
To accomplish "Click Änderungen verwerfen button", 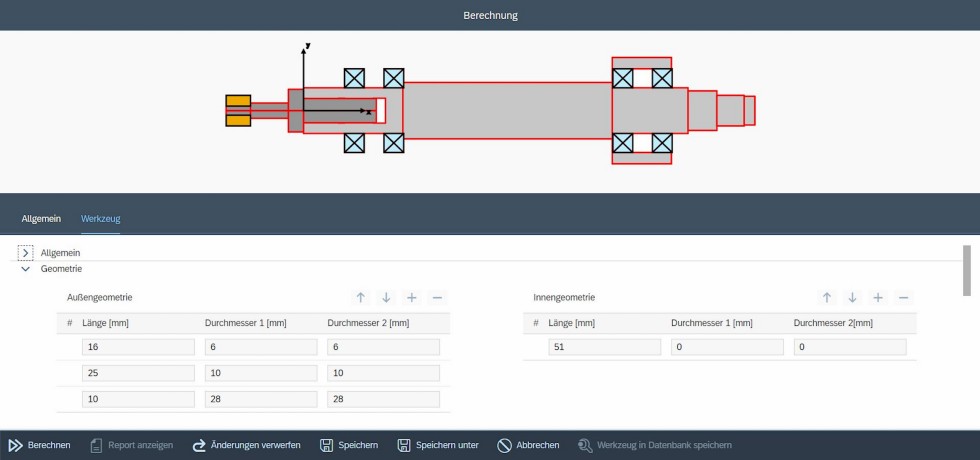I will [x=247, y=445].
